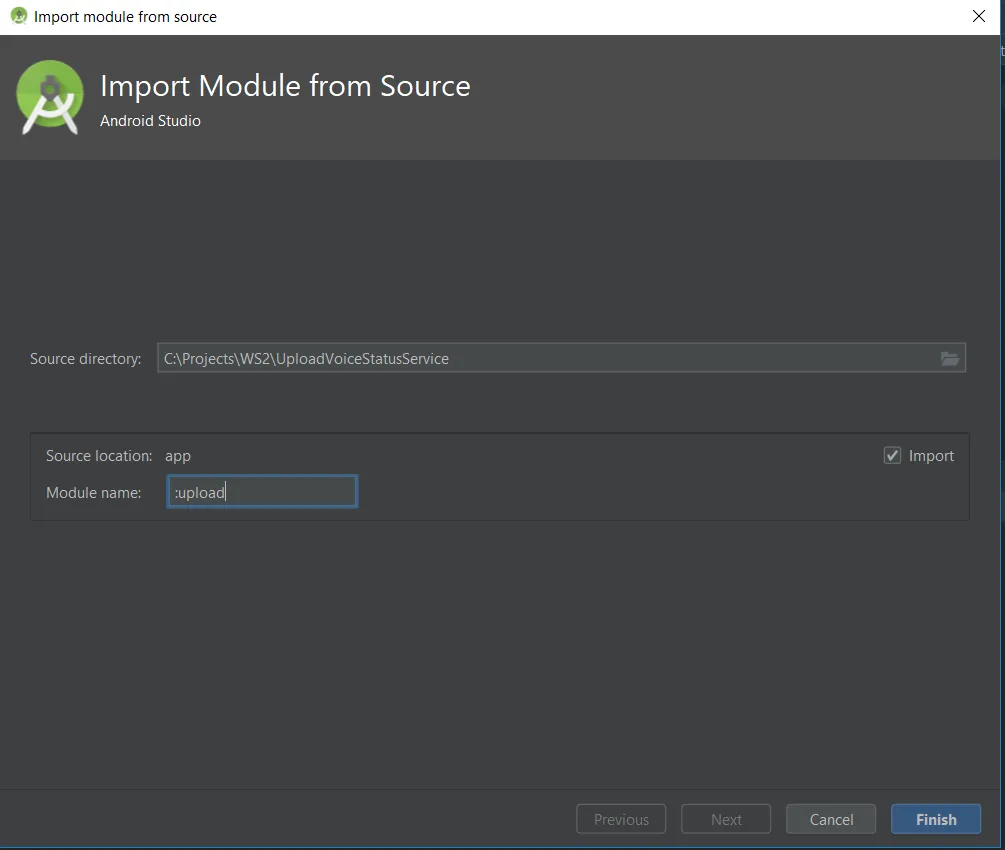Cancel the module import
Image resolution: width=1005 pixels, height=850 pixels.
pyautogui.click(x=831, y=819)
